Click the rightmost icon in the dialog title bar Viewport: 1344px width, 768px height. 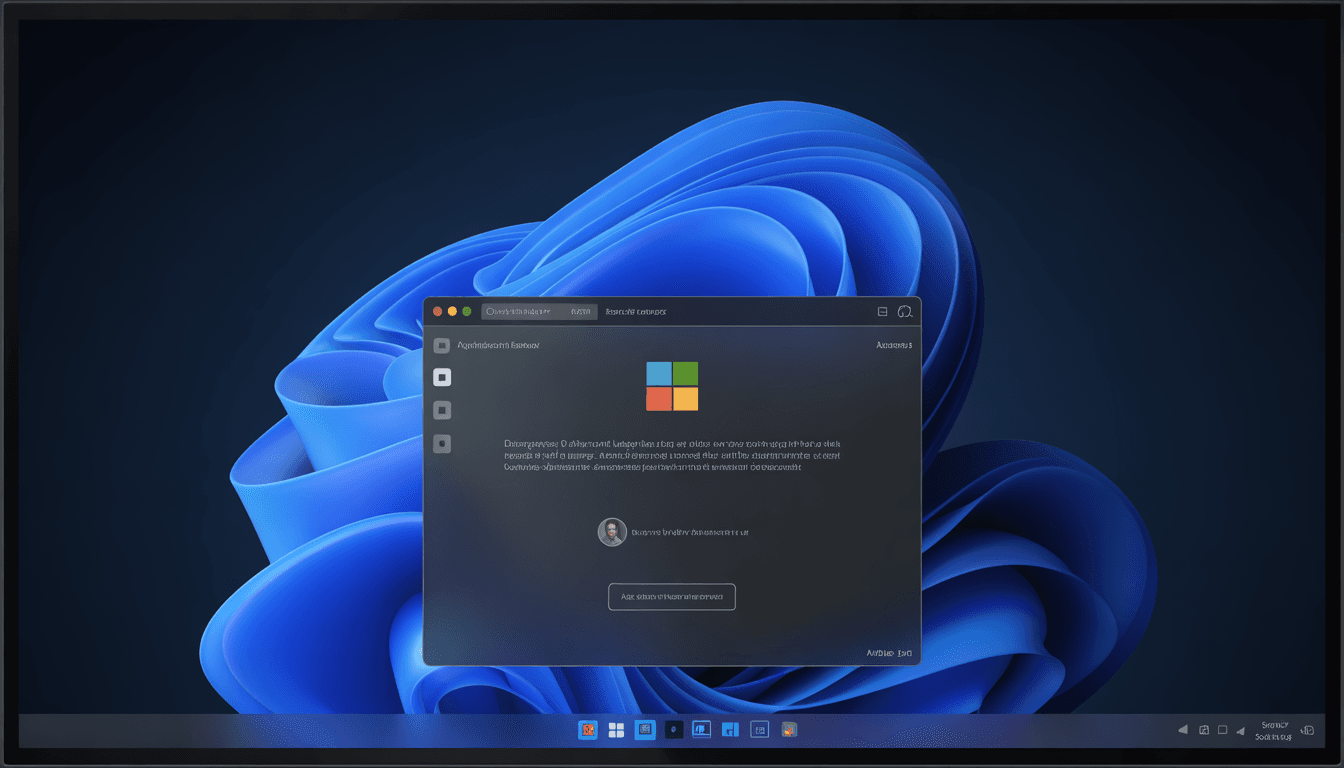pyautogui.click(x=905, y=312)
